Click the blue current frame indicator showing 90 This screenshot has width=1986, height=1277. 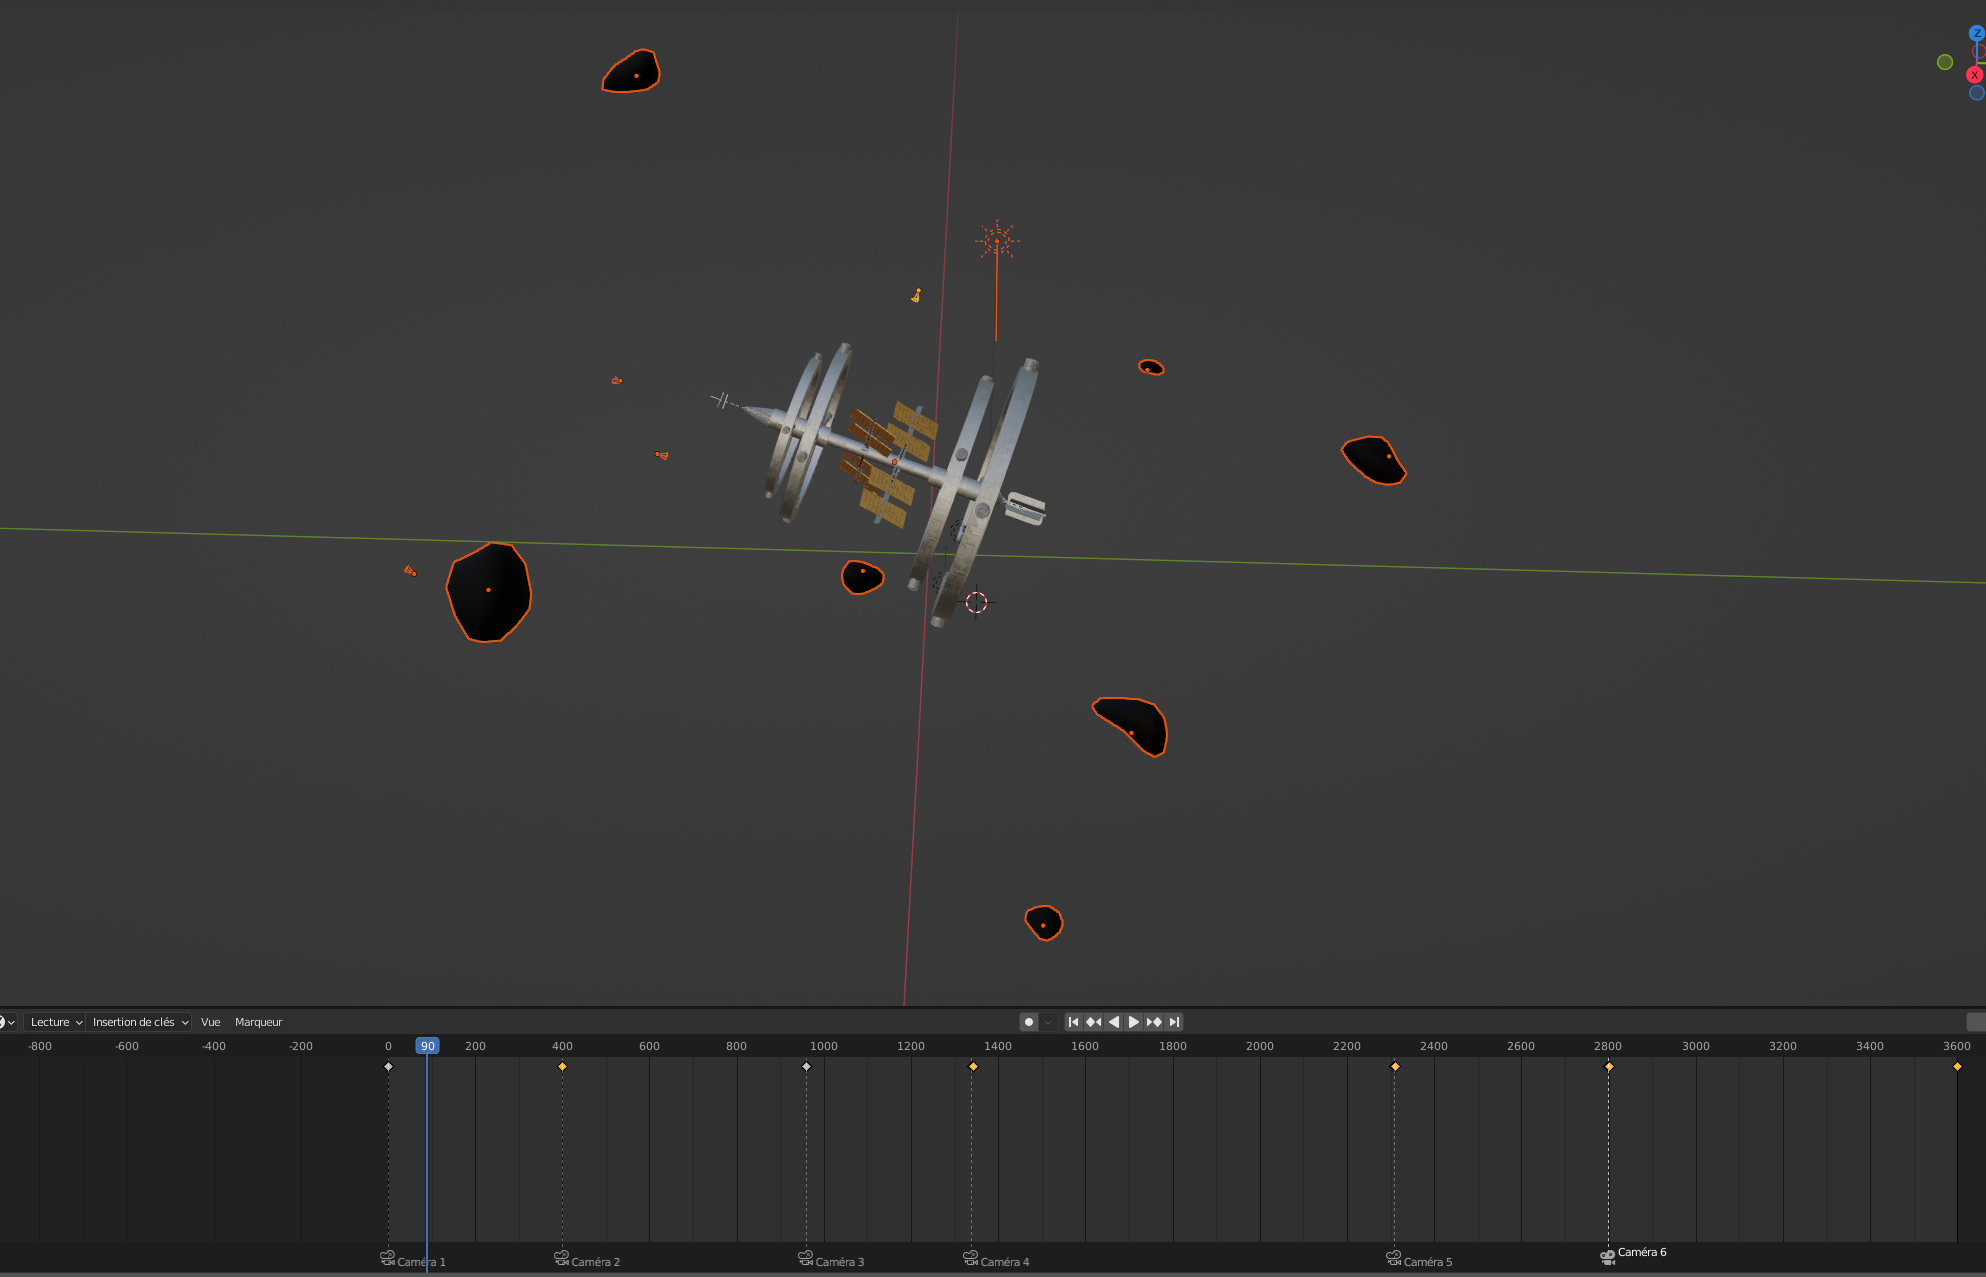(x=428, y=1045)
